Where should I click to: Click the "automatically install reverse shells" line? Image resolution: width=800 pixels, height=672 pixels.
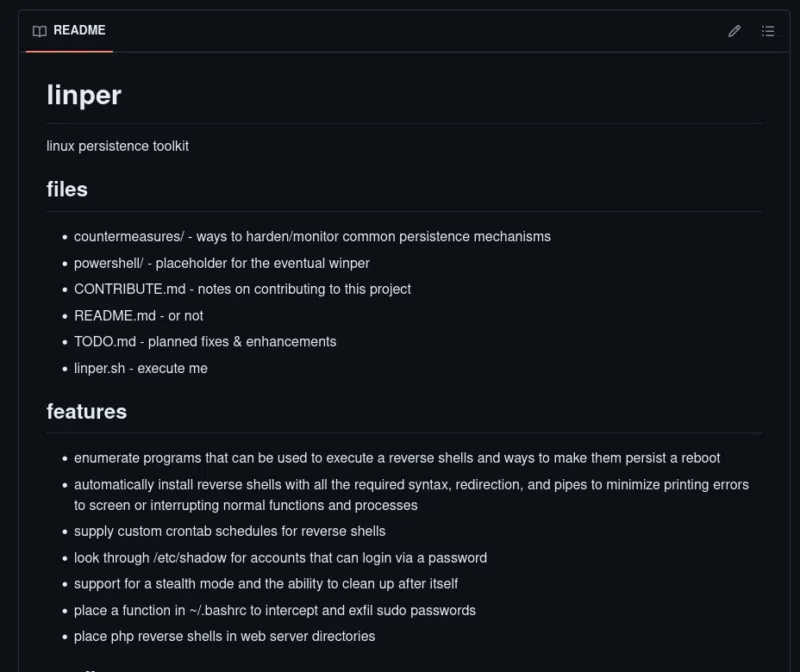click(x=411, y=485)
